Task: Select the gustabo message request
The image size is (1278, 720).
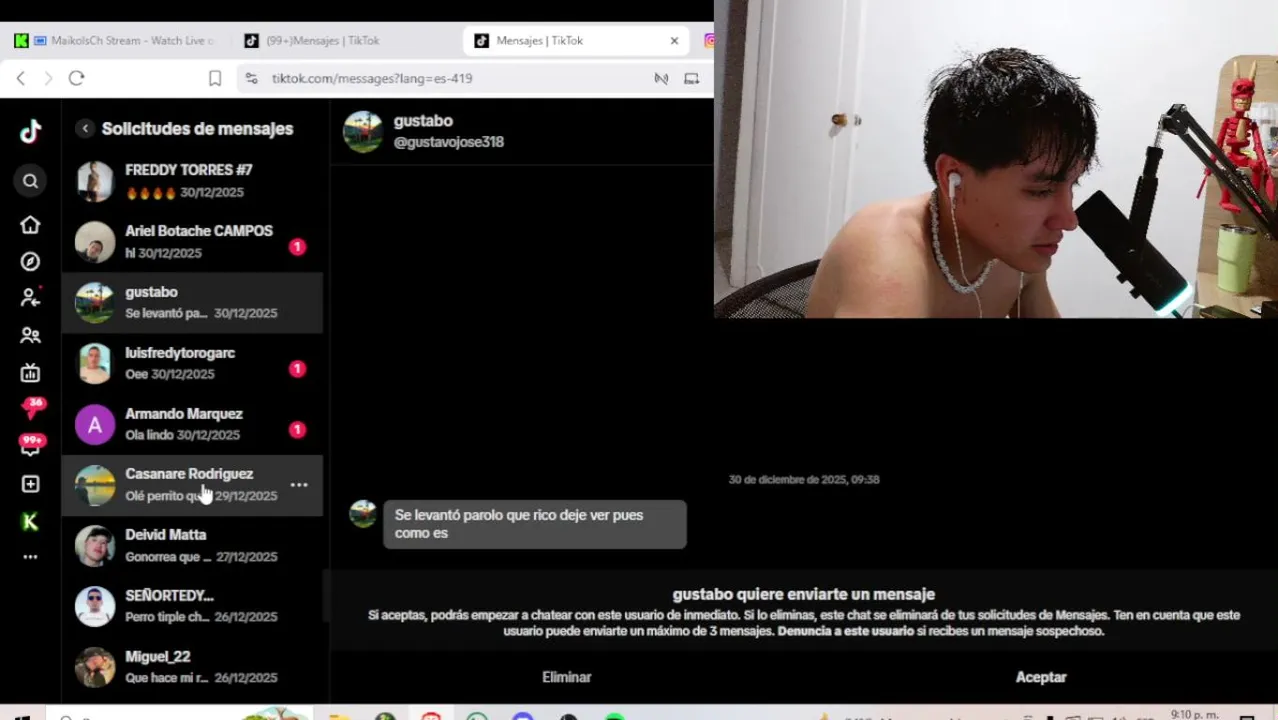Action: pos(192,302)
